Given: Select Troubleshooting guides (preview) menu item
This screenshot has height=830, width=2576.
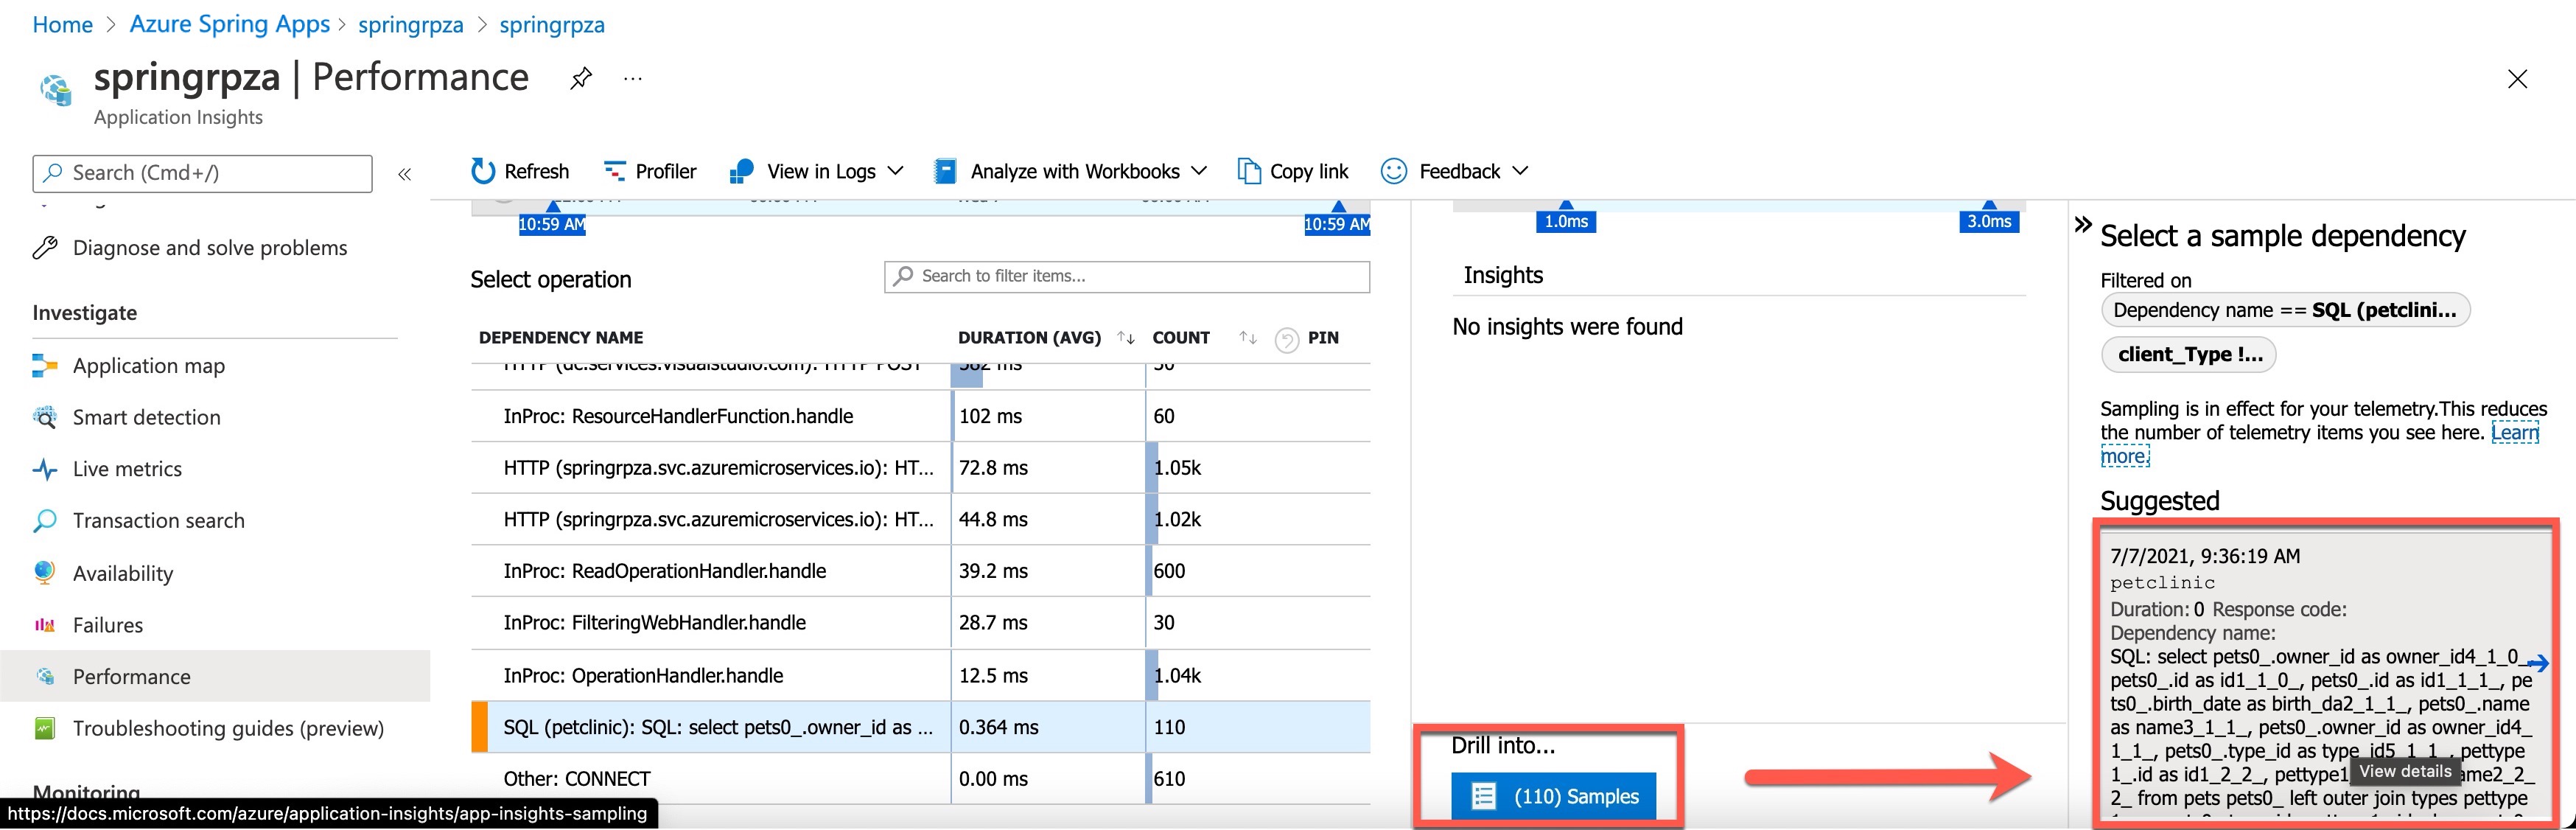Looking at the screenshot, I should click(228, 728).
